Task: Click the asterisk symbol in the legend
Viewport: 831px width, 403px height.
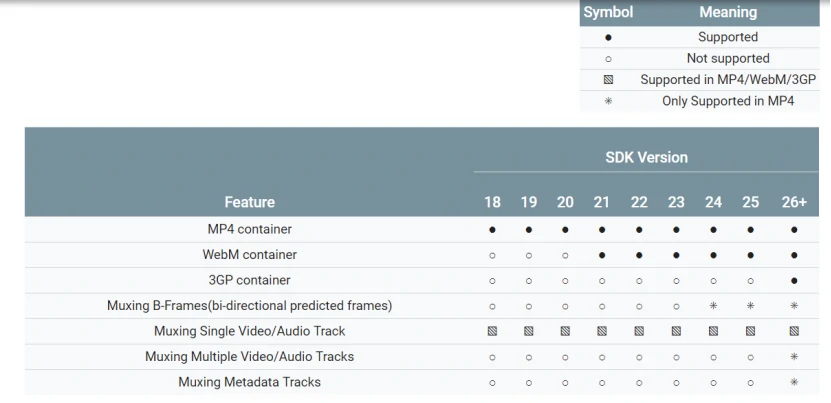Action: [x=608, y=101]
